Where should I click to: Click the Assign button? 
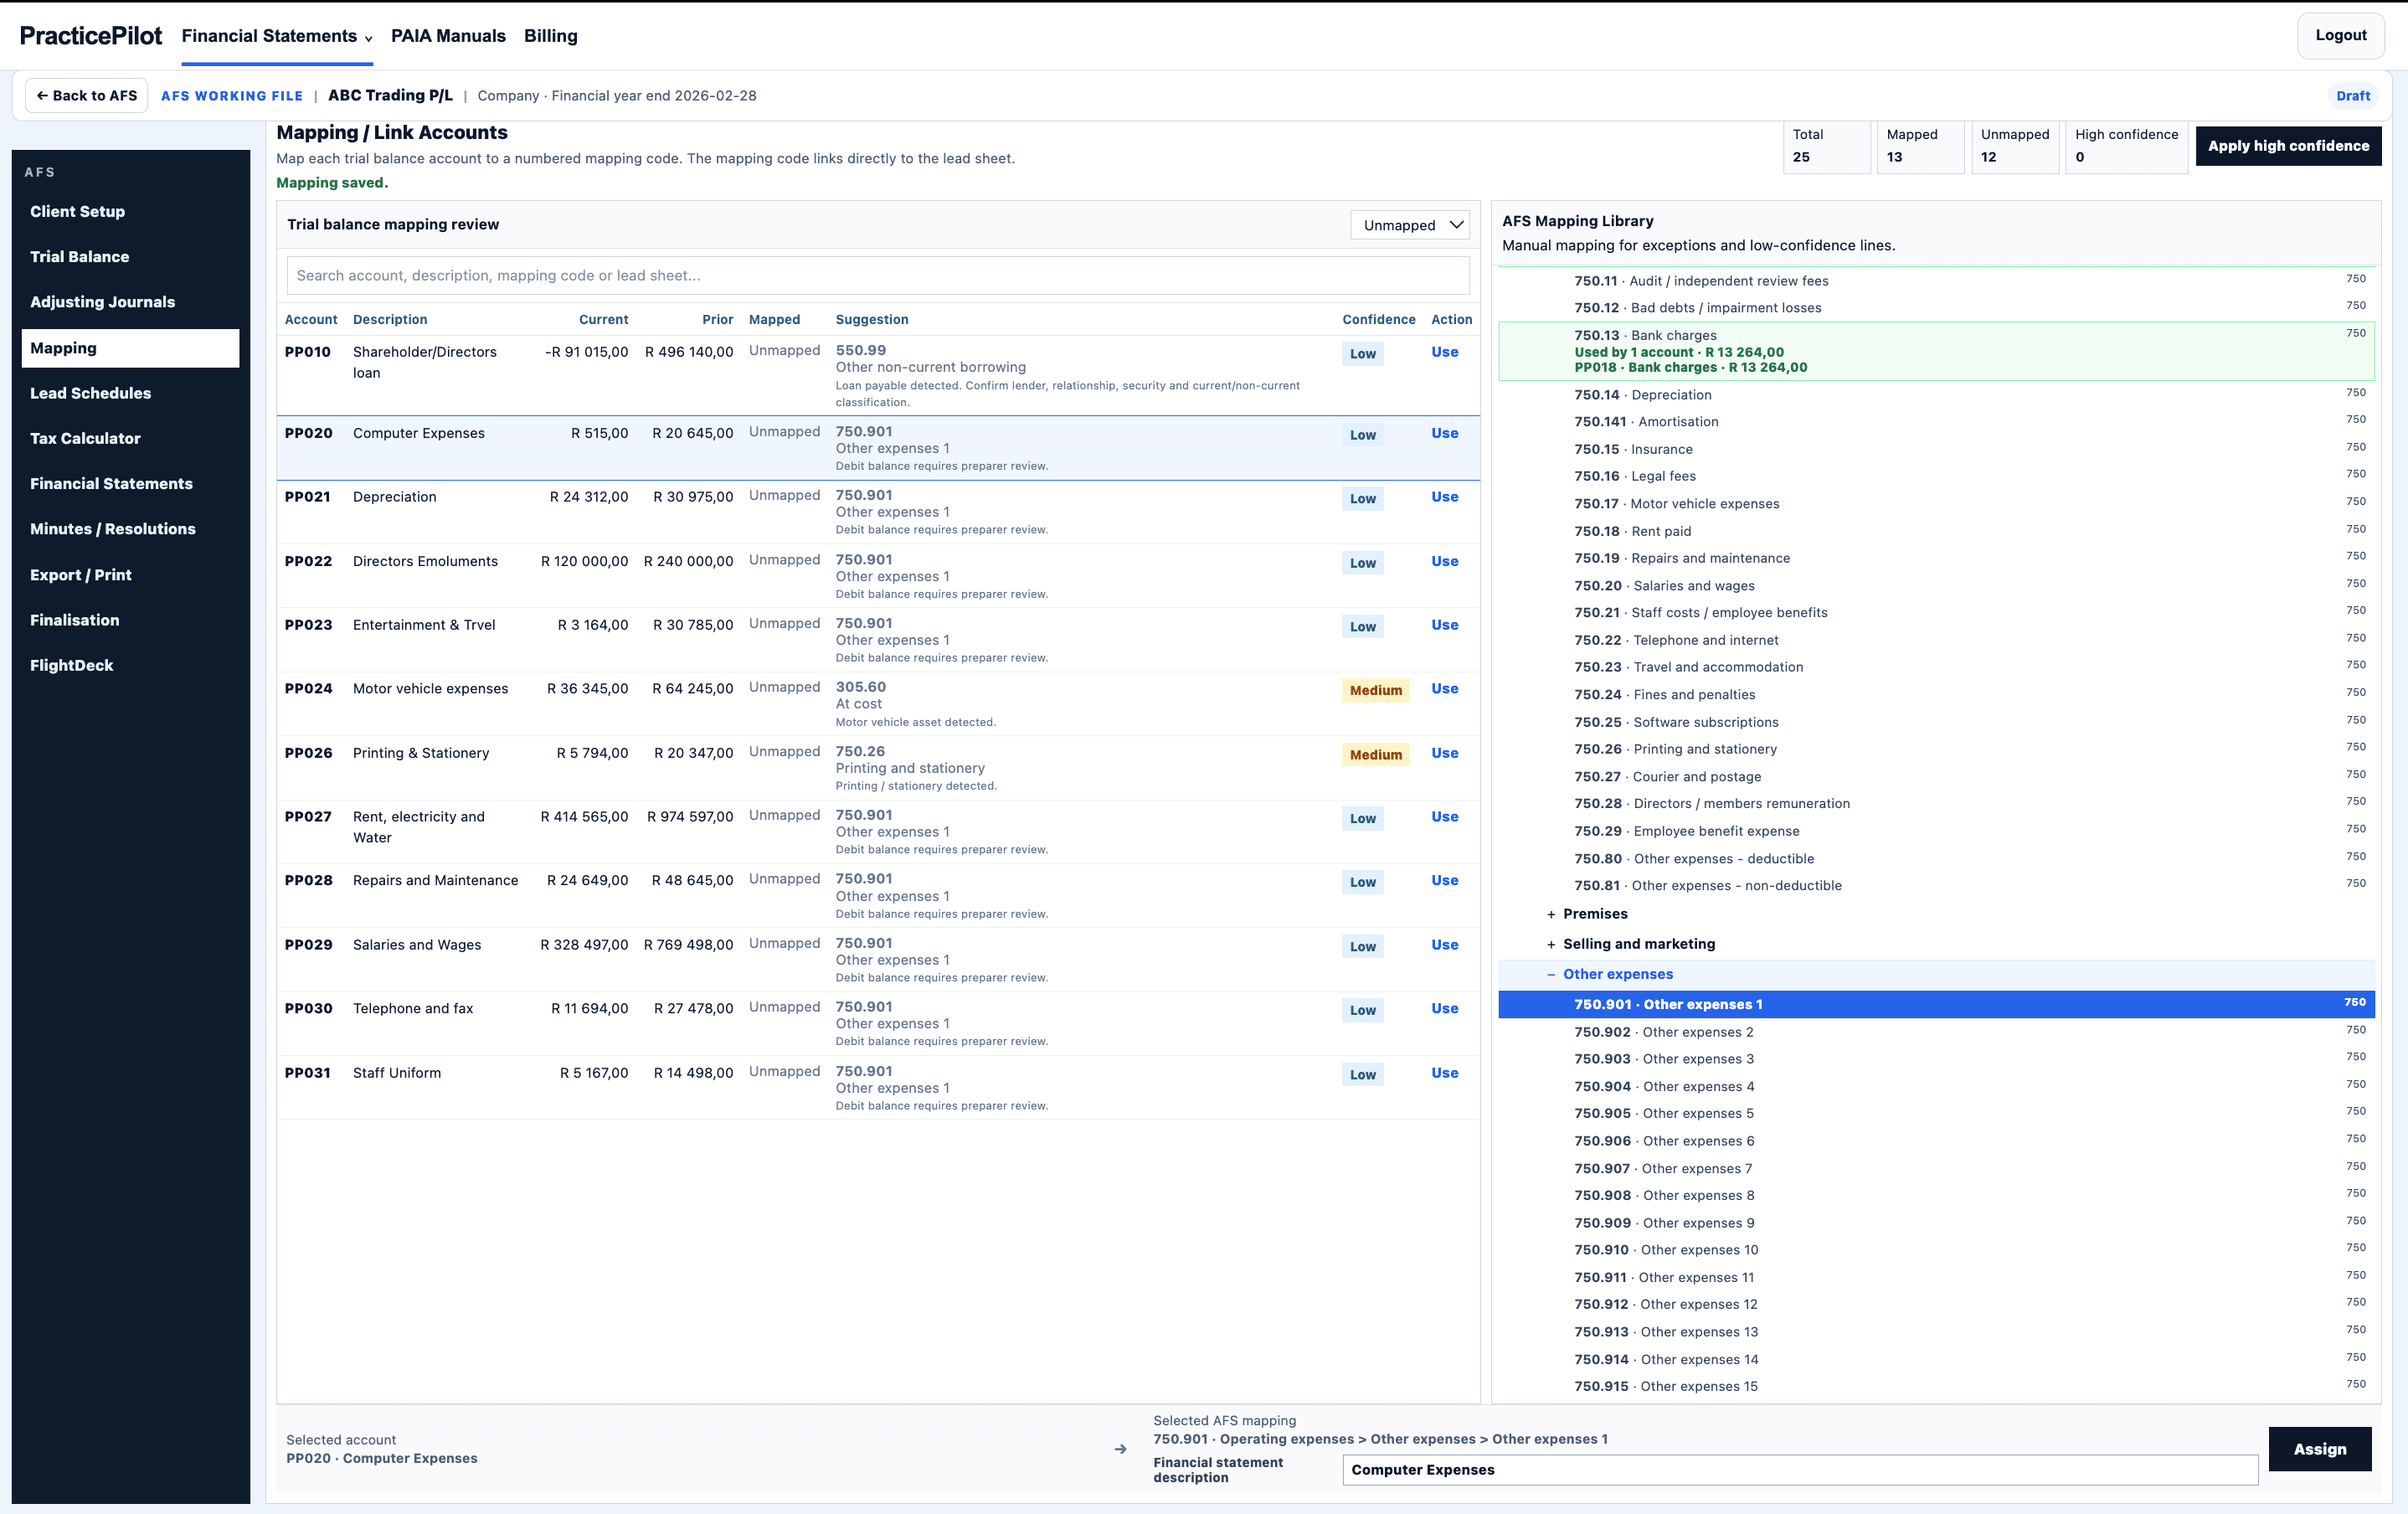coord(2319,1449)
